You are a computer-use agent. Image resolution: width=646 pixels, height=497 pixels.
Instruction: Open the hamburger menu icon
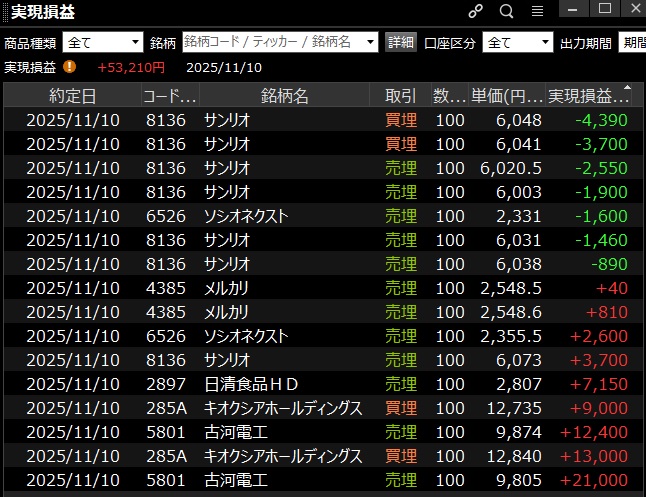click(537, 11)
